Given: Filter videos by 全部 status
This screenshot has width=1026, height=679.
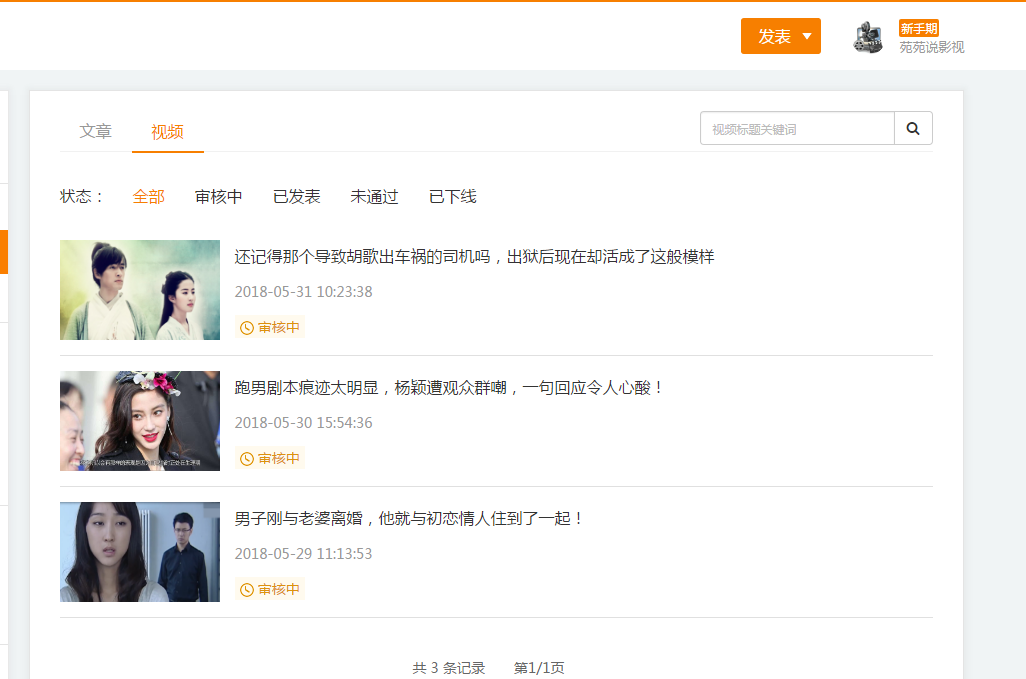Looking at the screenshot, I should (x=149, y=196).
